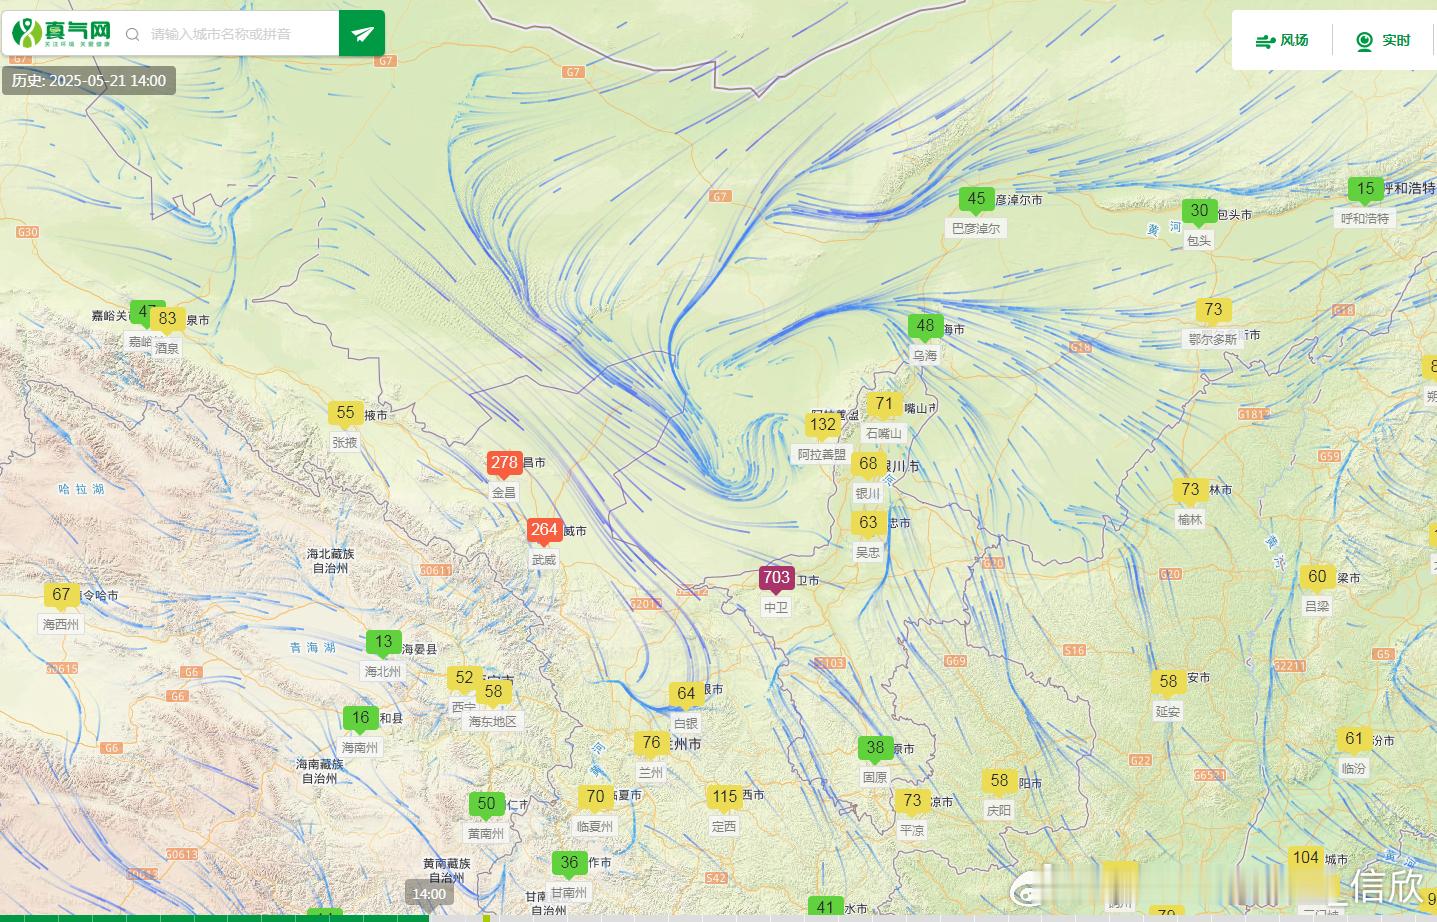Click the 哈拉湖 map label
The image size is (1437, 922).
click(83, 490)
